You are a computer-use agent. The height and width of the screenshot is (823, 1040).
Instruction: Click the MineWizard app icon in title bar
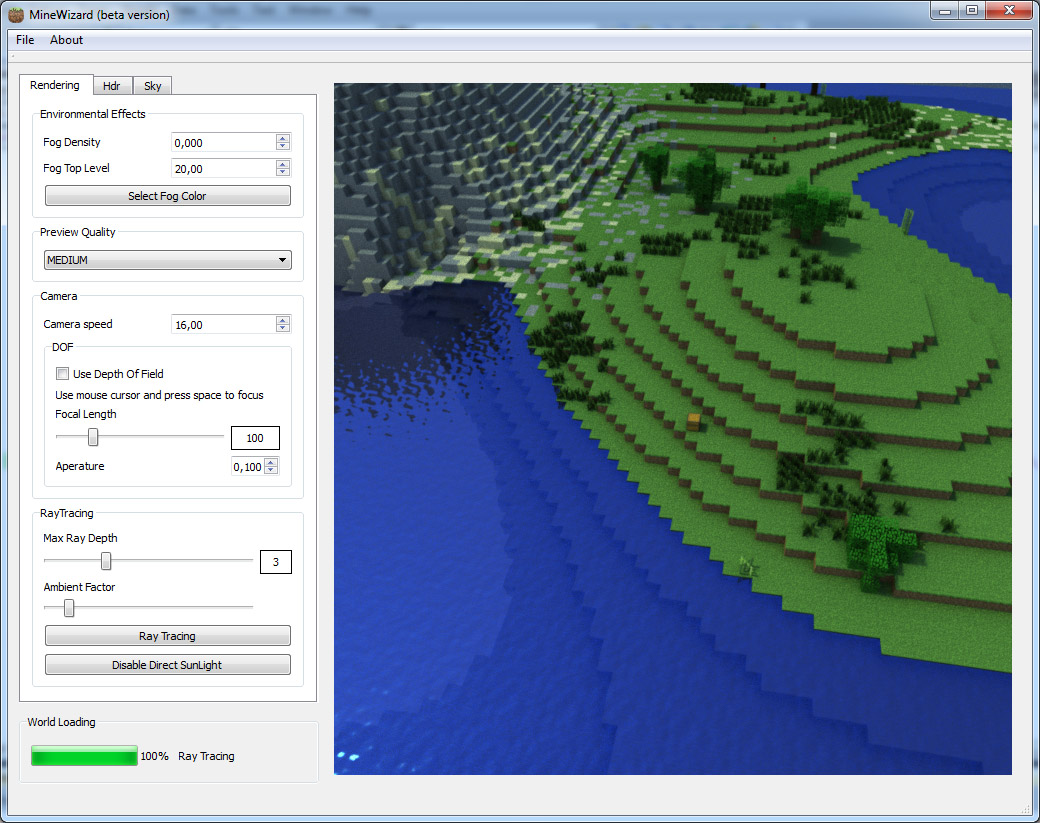click(16, 14)
